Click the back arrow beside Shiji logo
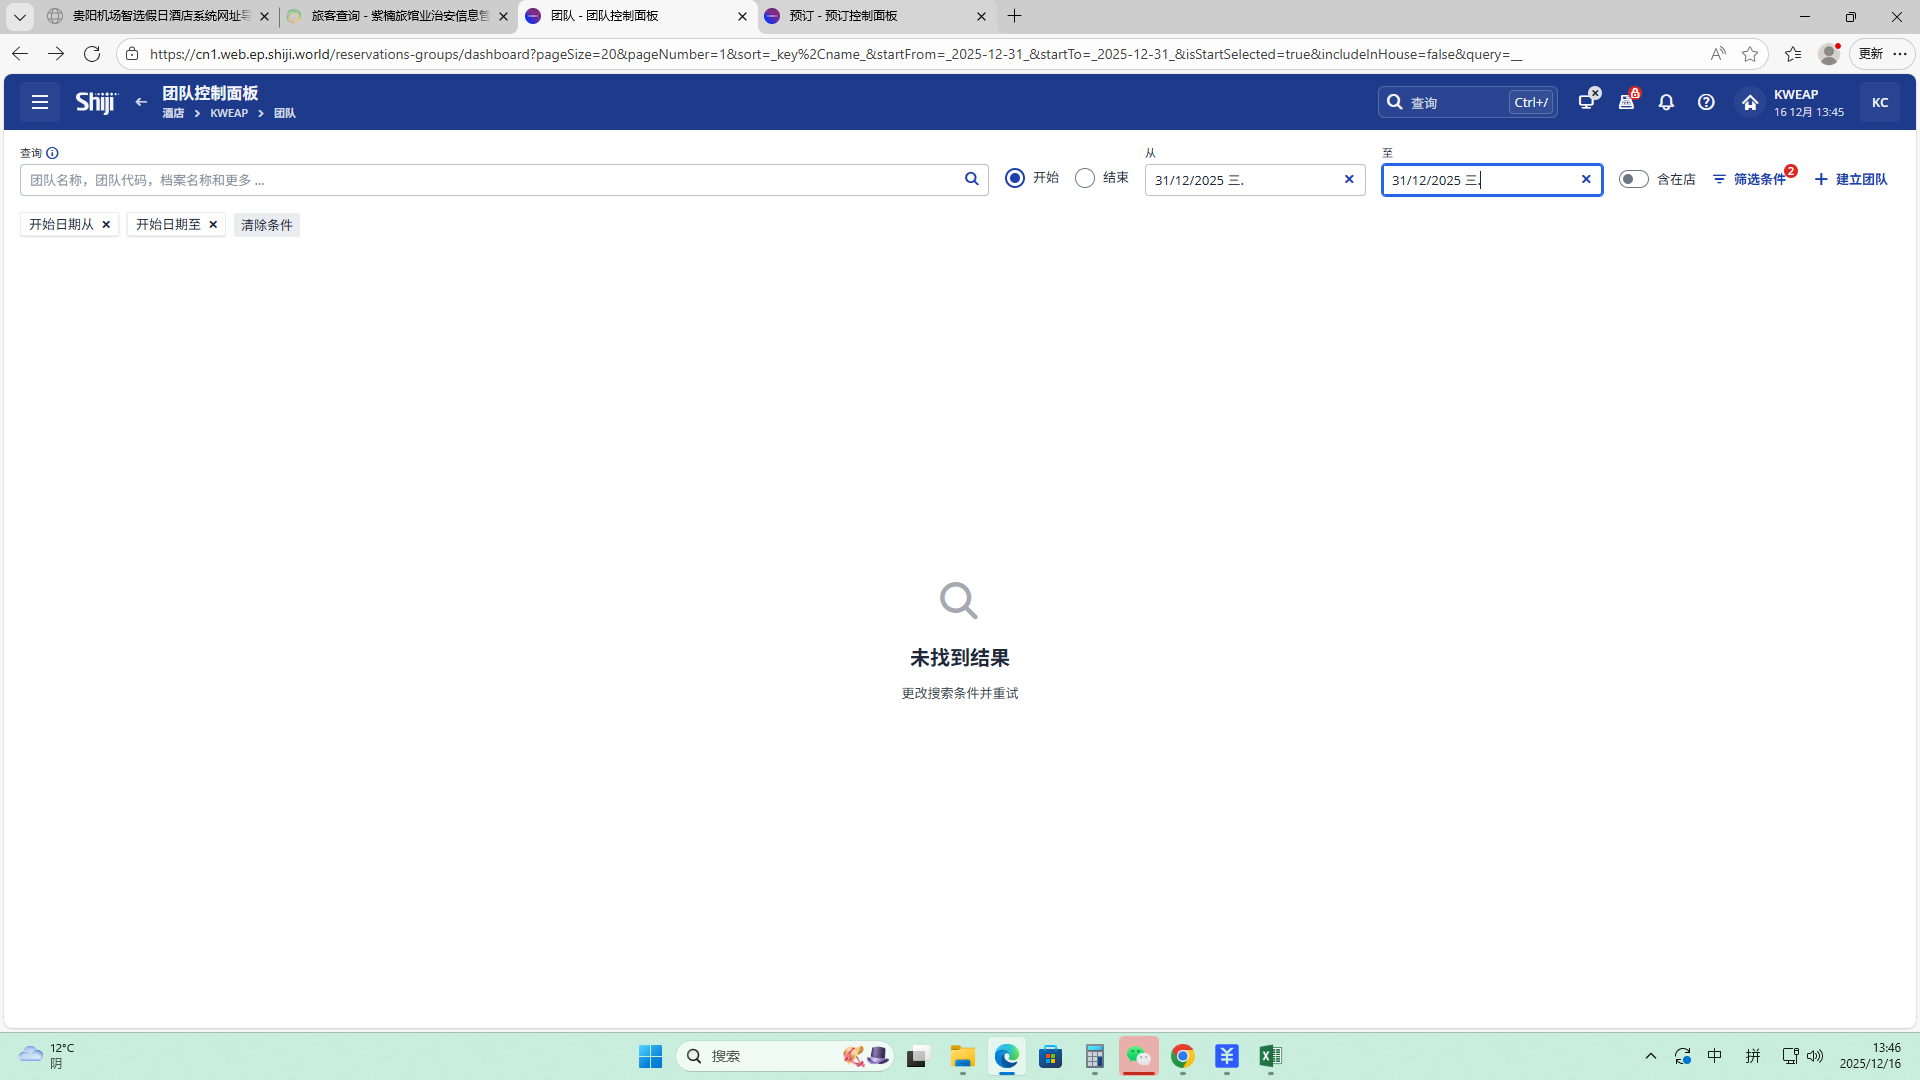 141,102
